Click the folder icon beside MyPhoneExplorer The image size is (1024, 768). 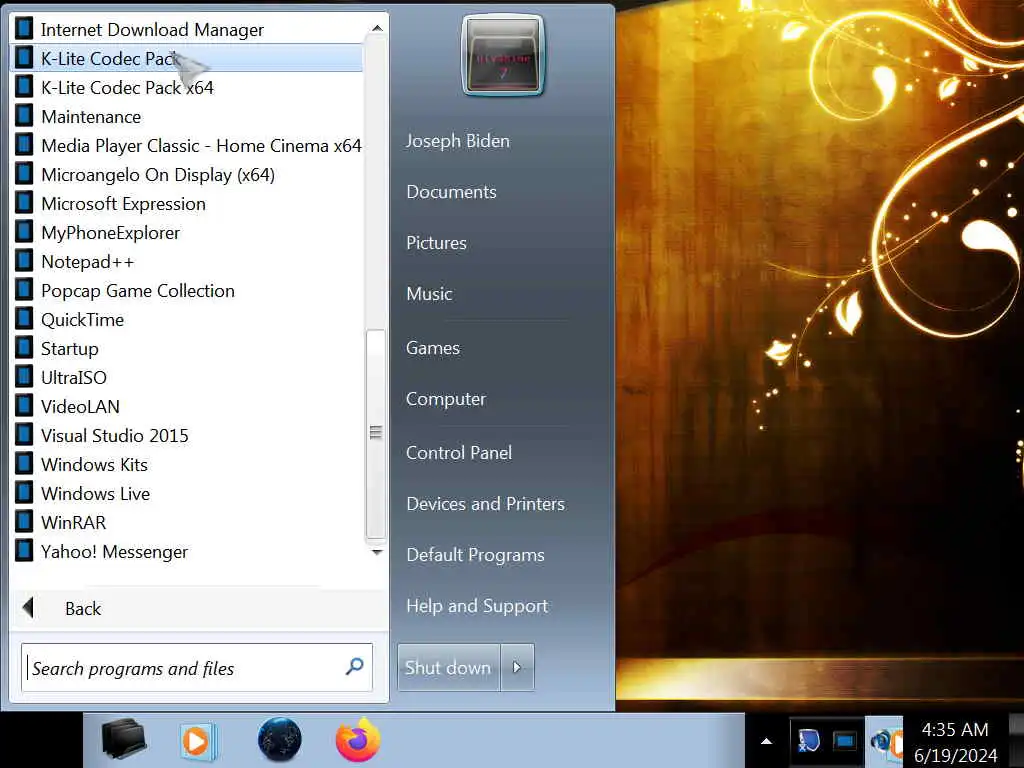tap(24, 232)
